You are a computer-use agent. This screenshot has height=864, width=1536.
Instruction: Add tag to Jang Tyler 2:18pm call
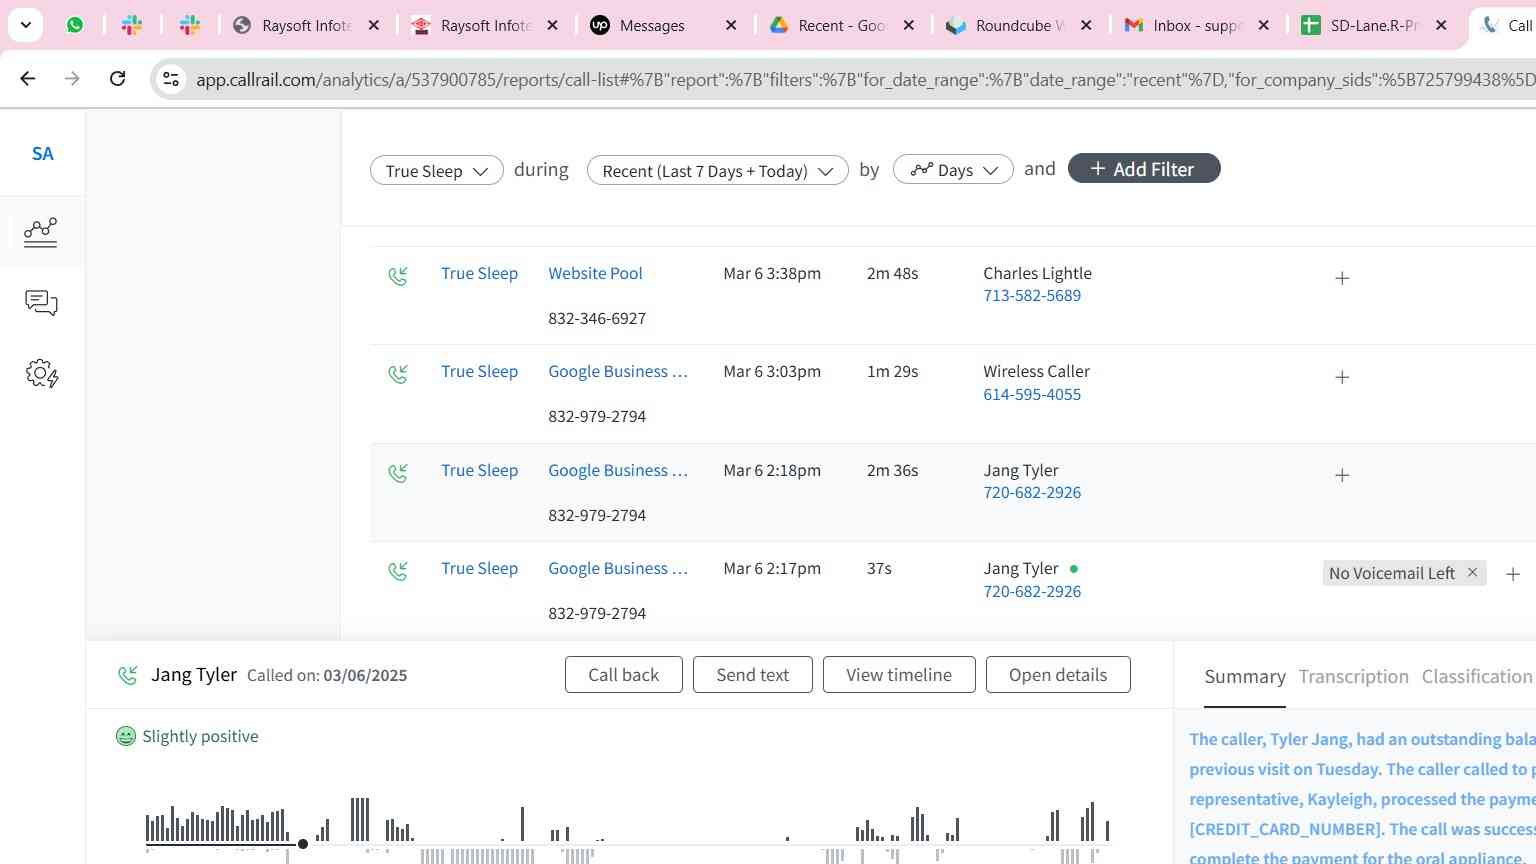tap(1342, 475)
